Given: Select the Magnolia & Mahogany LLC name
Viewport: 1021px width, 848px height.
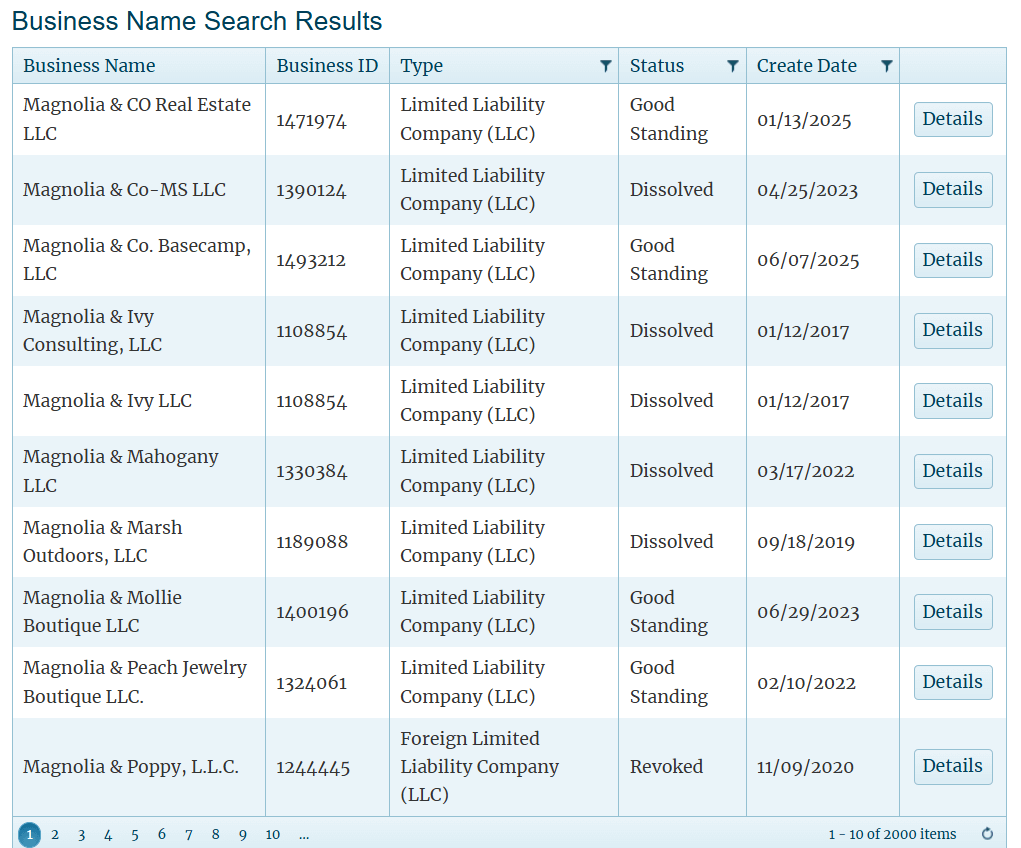Looking at the screenshot, I should (x=120, y=471).
